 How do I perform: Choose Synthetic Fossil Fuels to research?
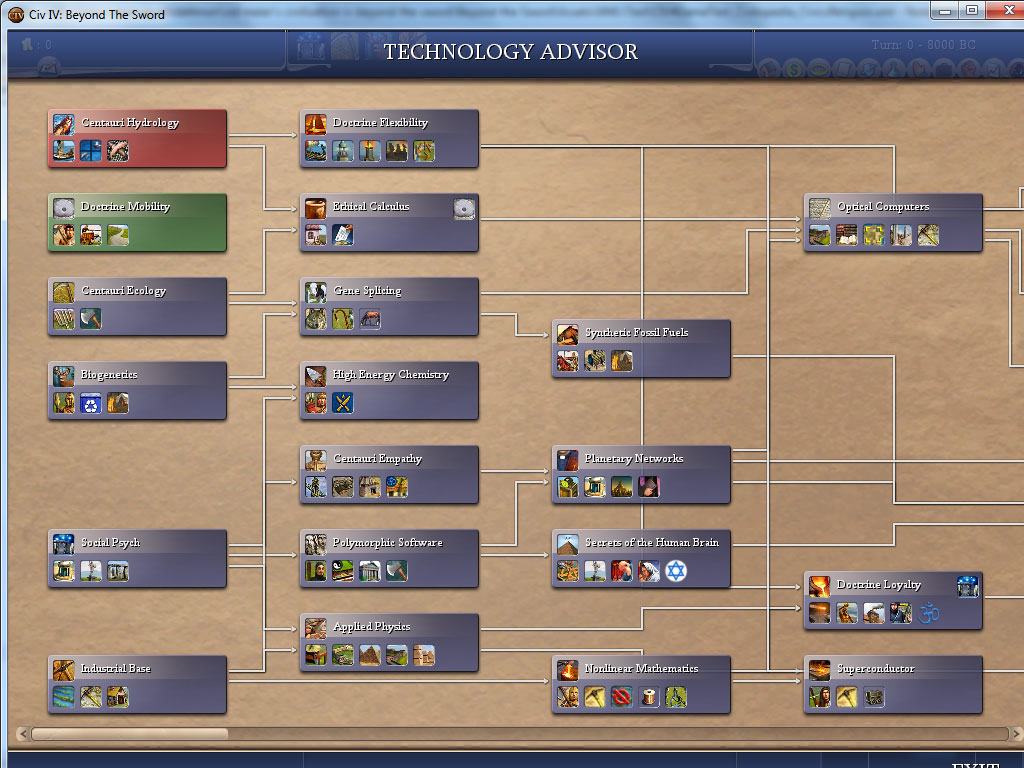pos(642,349)
